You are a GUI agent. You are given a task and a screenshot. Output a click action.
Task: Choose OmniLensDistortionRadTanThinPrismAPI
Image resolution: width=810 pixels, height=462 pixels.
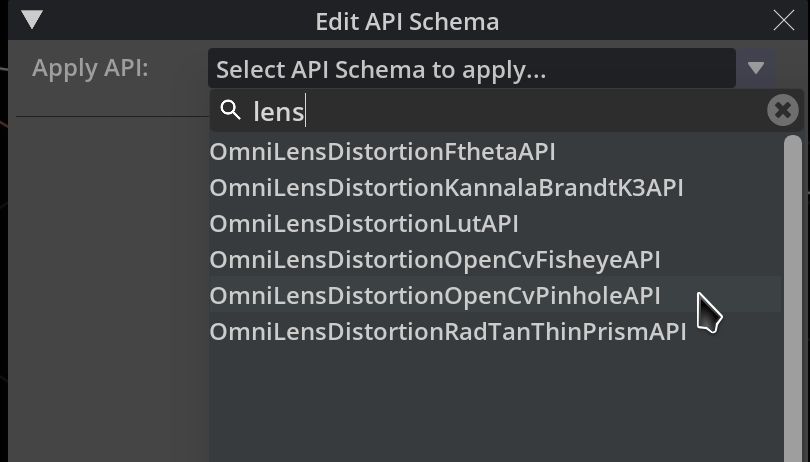[447, 332]
